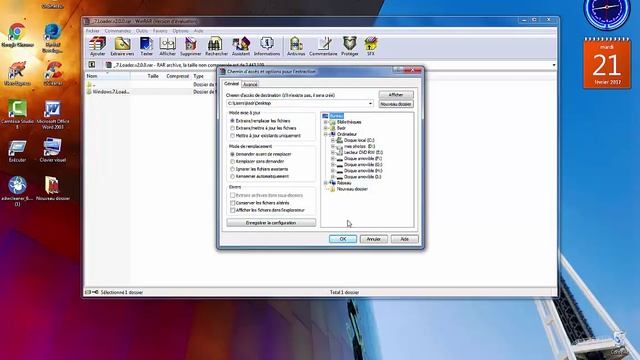The image size is (640, 360).
Task: Open the Fichier menu
Action: click(x=93, y=31)
